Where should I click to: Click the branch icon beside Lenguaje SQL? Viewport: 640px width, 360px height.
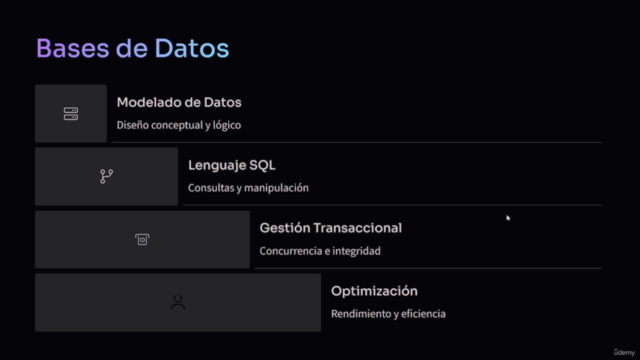(x=107, y=176)
